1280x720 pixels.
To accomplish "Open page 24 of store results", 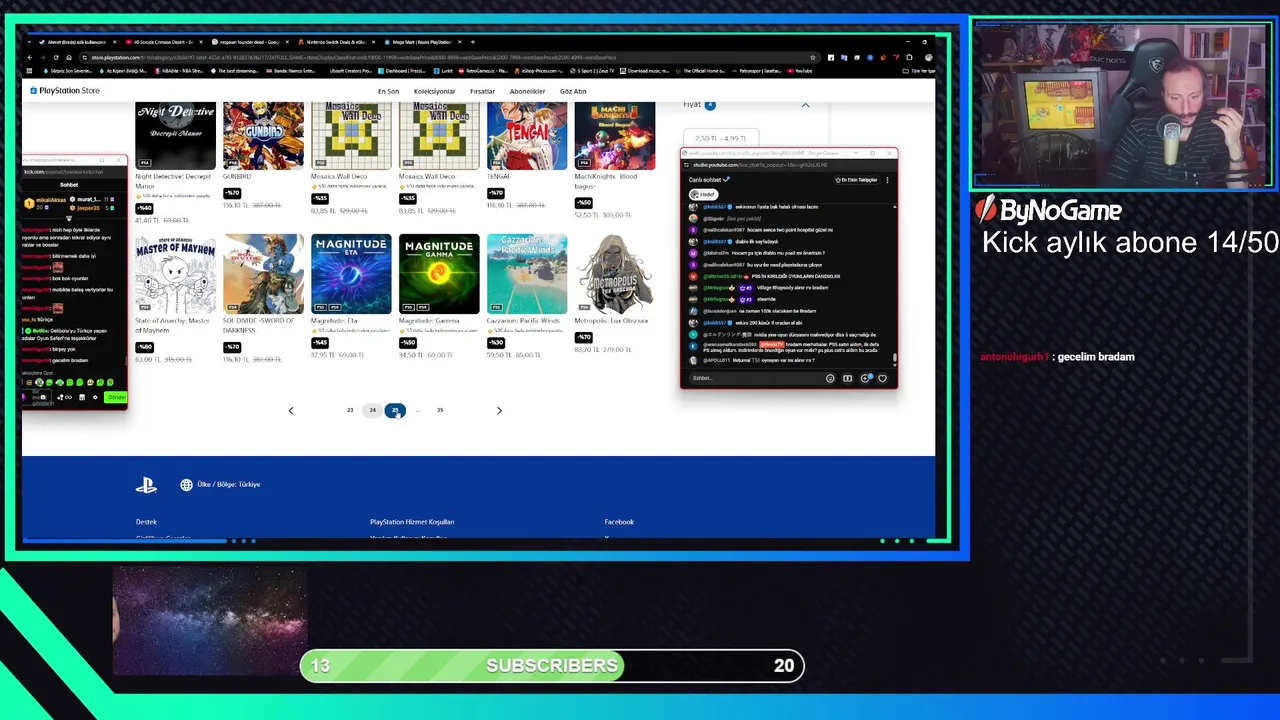I will (372, 410).
